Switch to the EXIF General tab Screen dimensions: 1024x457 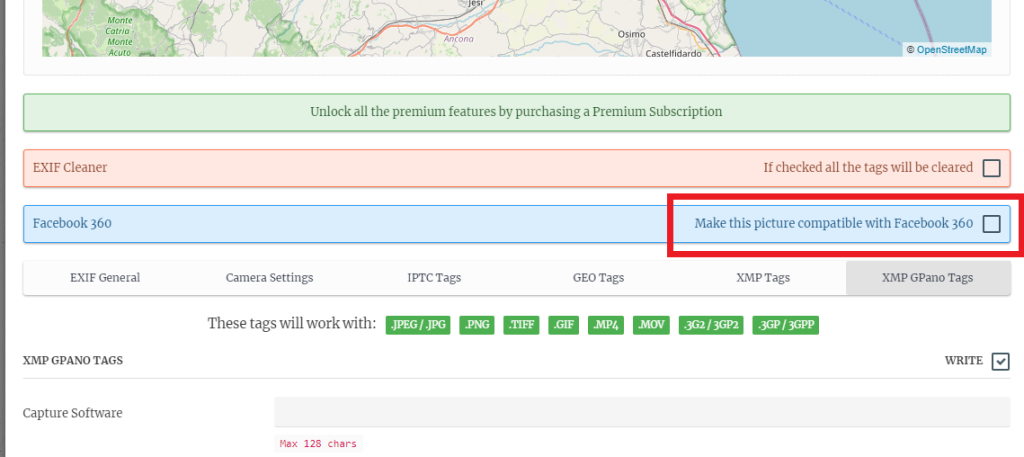pos(105,278)
